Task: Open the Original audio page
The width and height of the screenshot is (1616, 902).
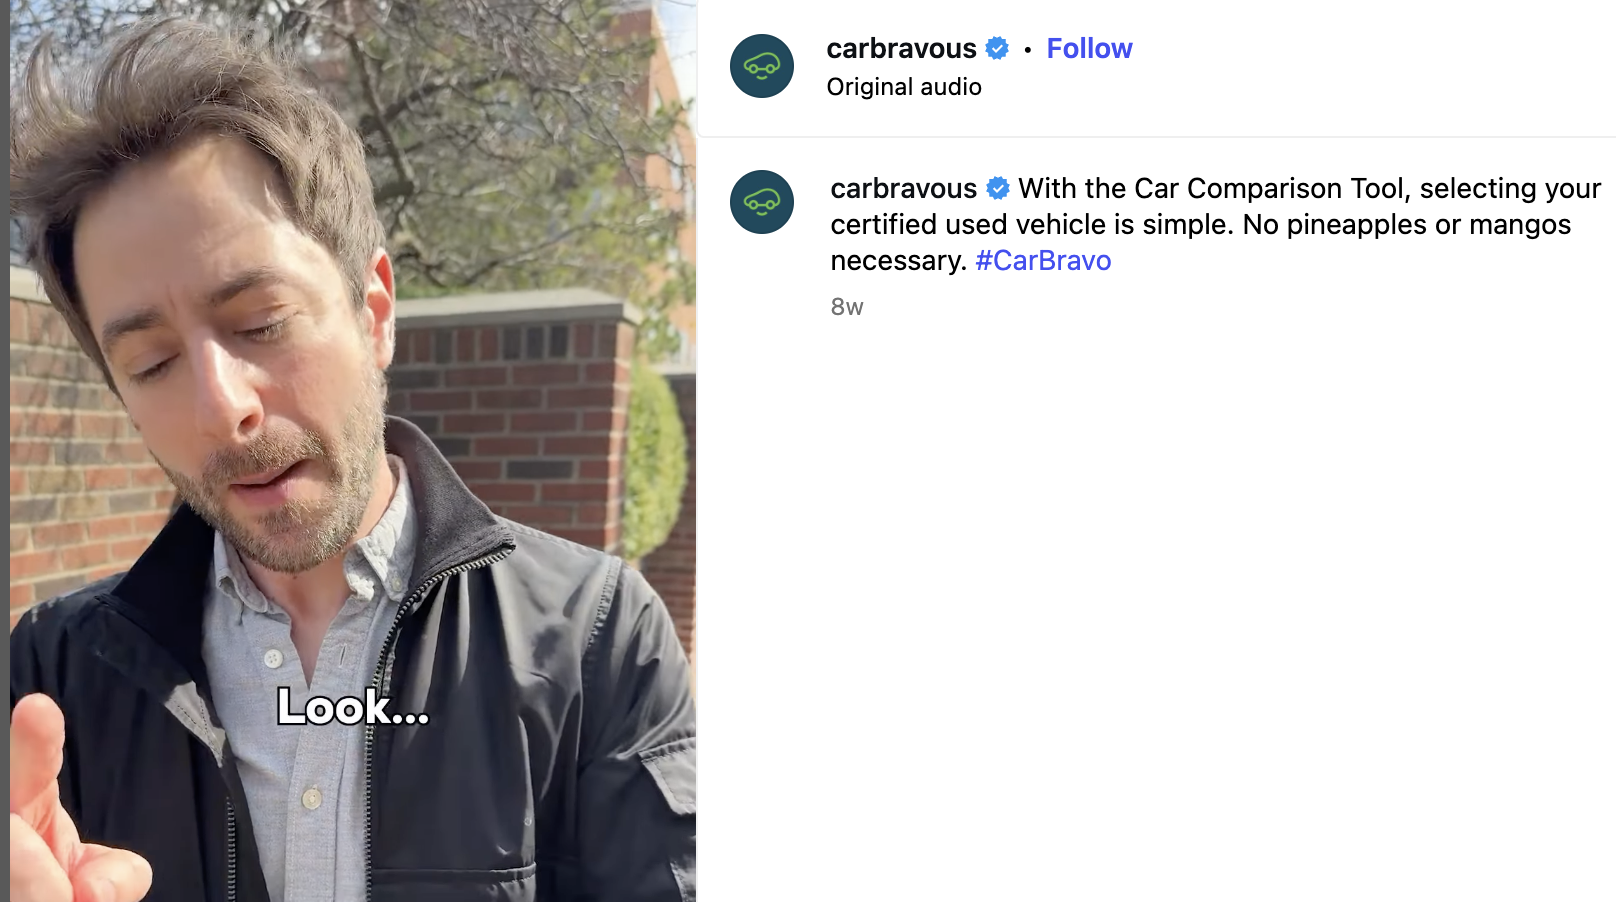Action: [904, 87]
